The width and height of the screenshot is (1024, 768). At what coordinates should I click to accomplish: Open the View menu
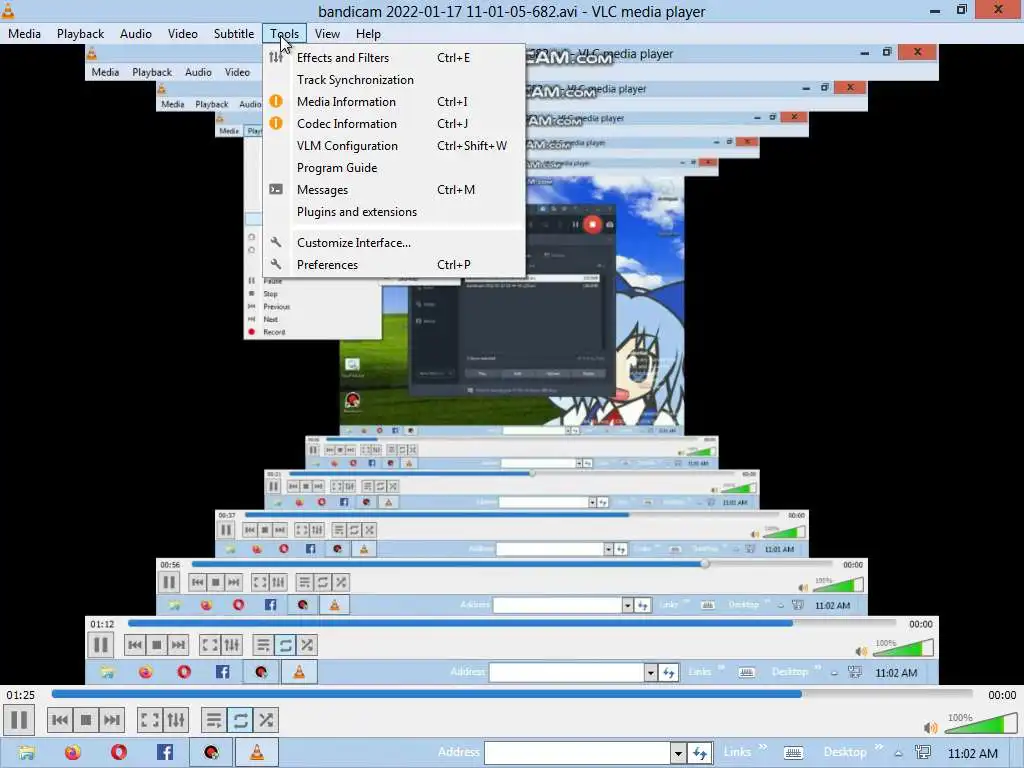[x=327, y=34]
